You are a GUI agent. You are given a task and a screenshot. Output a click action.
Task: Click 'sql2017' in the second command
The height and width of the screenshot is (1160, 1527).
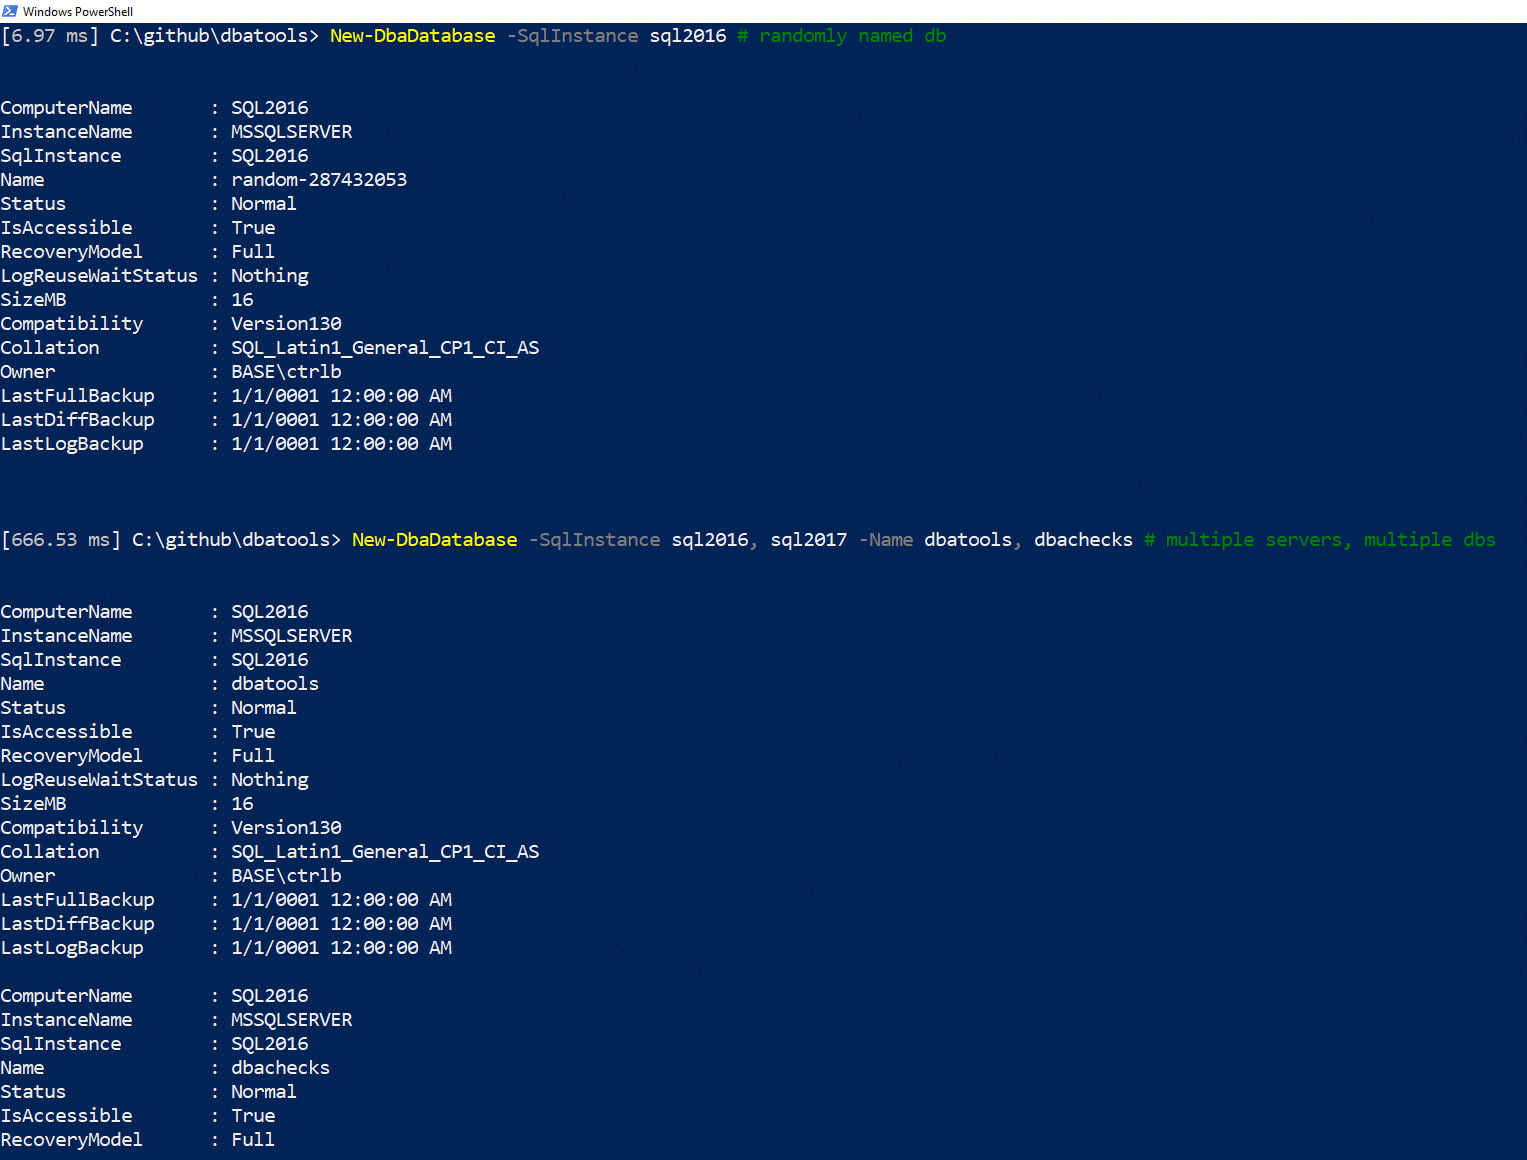[x=808, y=540]
